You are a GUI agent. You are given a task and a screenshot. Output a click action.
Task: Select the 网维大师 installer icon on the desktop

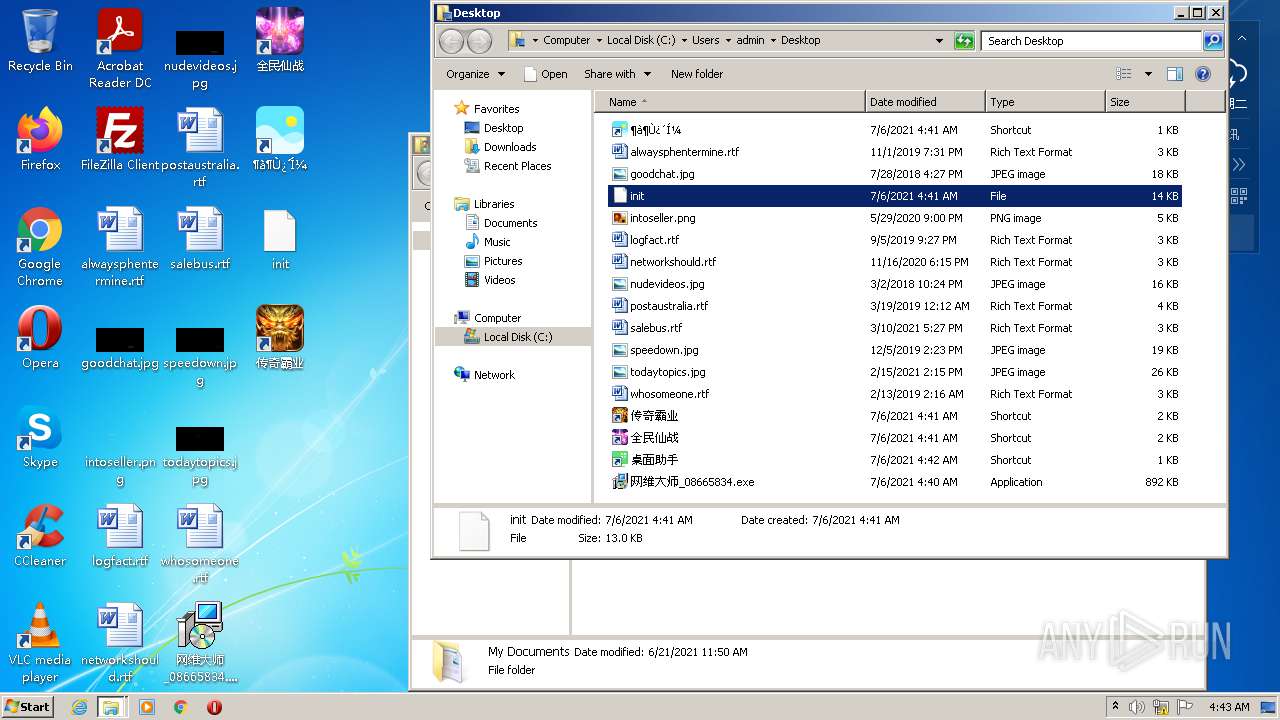coord(200,642)
